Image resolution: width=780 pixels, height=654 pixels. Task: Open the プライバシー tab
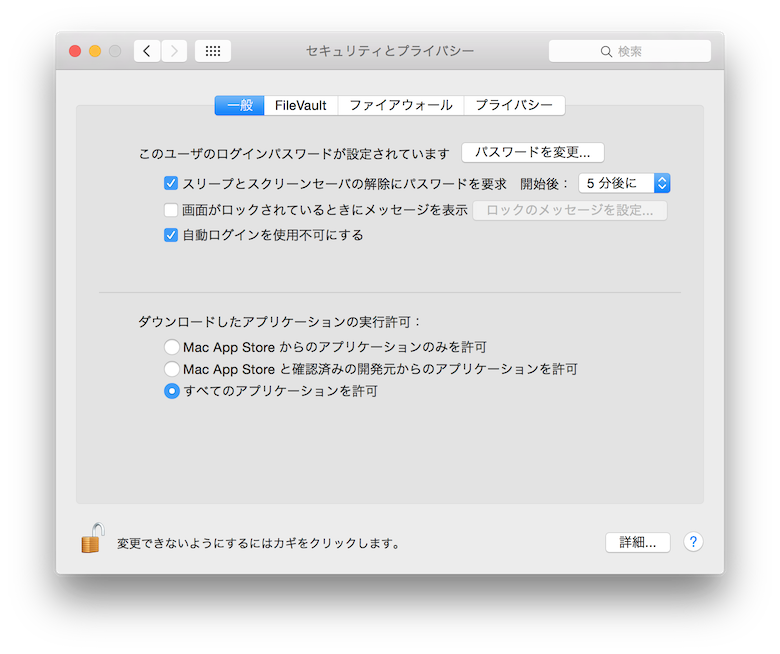(514, 105)
